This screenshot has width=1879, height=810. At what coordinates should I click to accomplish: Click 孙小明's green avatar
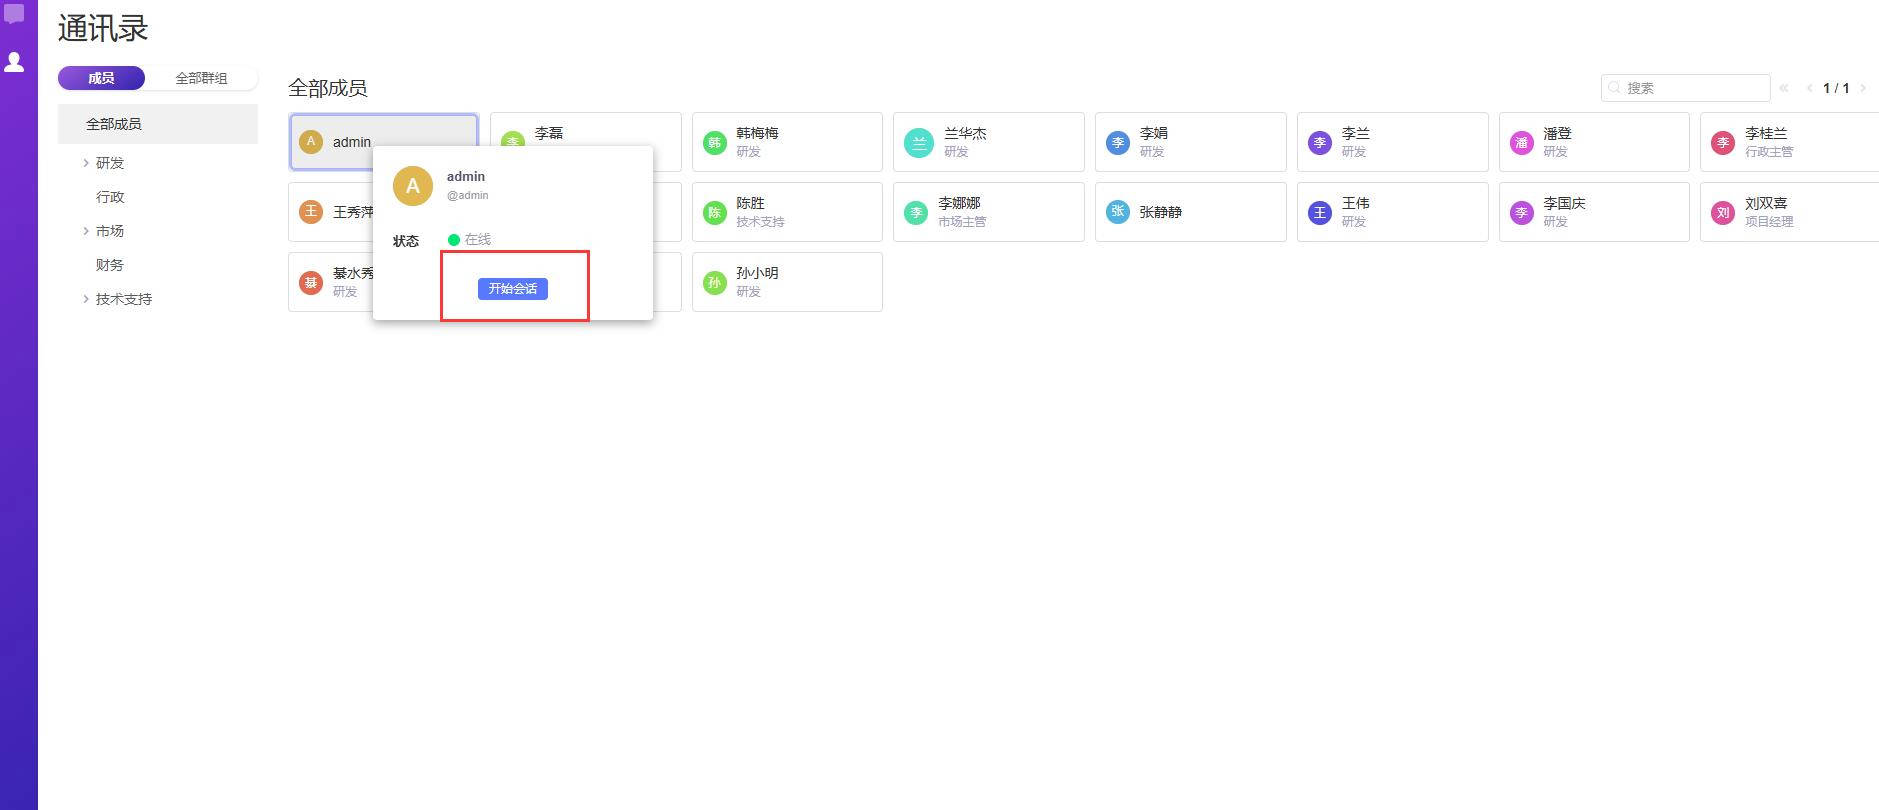tap(714, 282)
